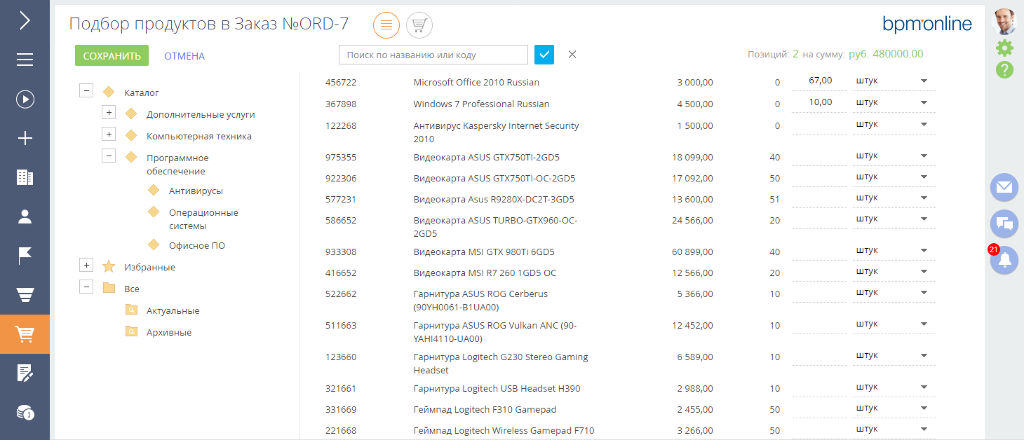The image size is (1024, 440).
Task: Select Гарнитура ASUS ROG Vulkan ANC product
Action: point(494,332)
